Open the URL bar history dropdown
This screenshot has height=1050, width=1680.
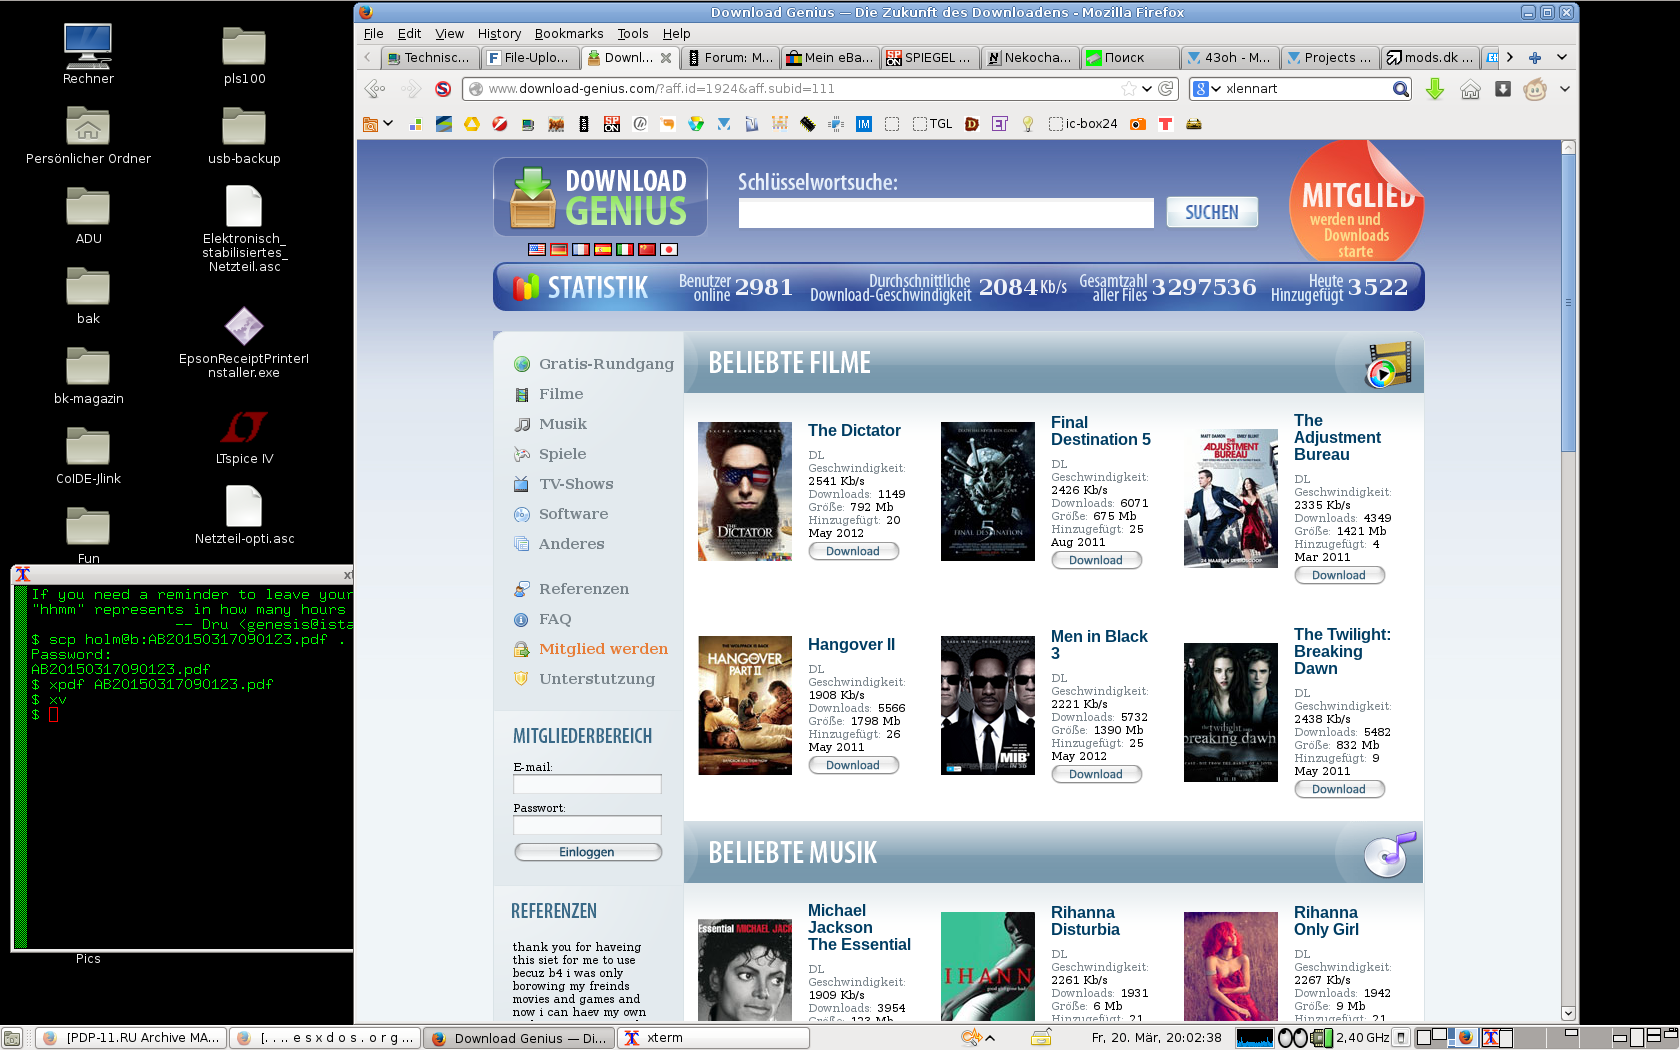(x=1146, y=88)
